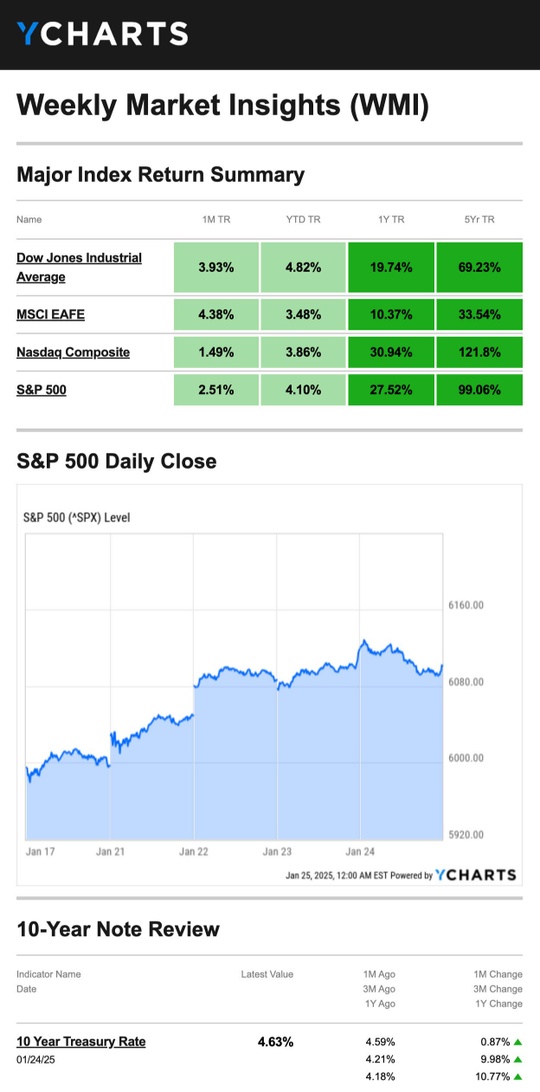This screenshot has height=1092, width=540.
Task: Open the Dow Jones Industrial Average link
Action: (79, 267)
